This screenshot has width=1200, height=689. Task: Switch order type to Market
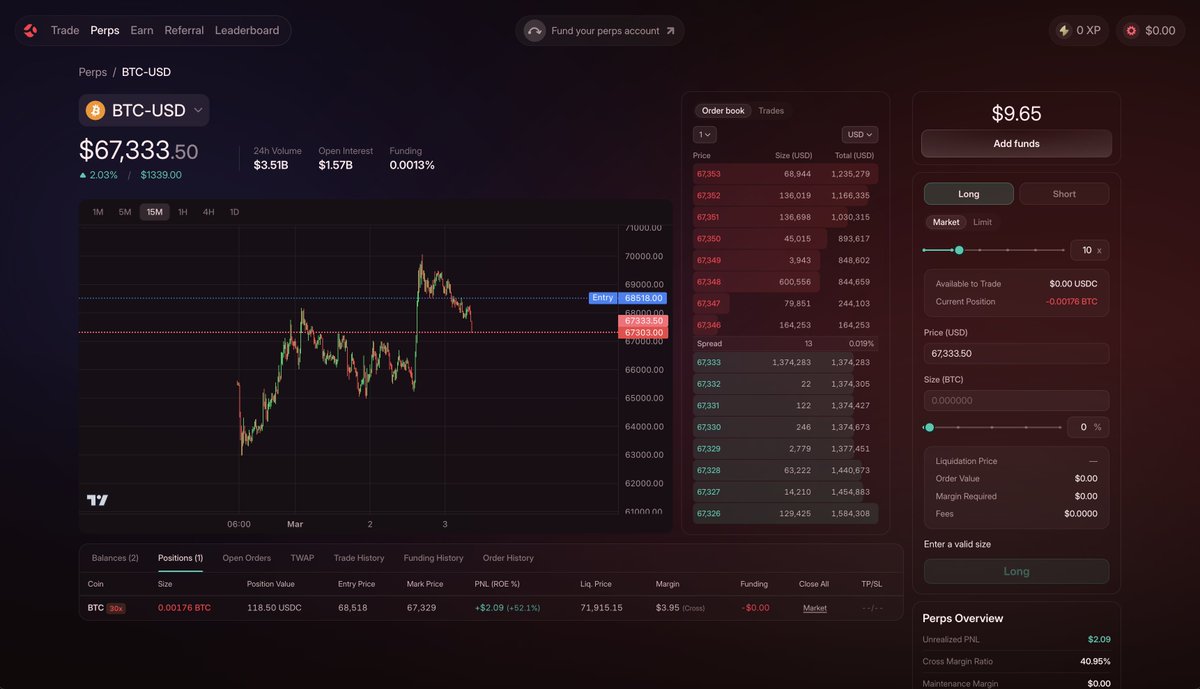point(945,222)
